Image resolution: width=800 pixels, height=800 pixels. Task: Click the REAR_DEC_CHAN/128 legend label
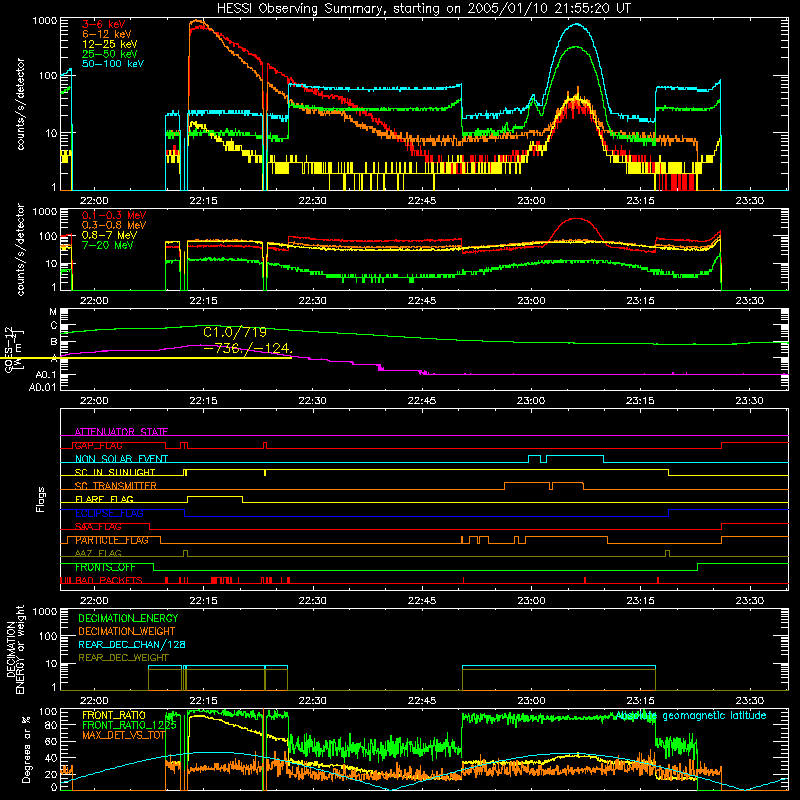[132, 644]
